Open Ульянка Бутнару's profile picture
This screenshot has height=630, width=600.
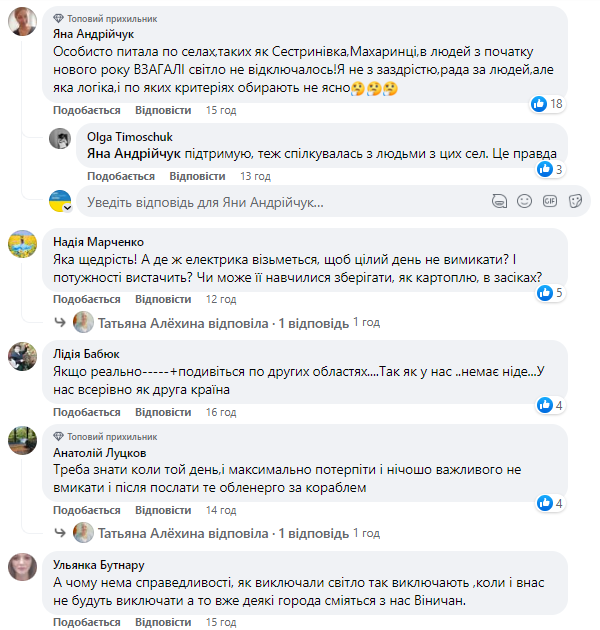point(24,567)
